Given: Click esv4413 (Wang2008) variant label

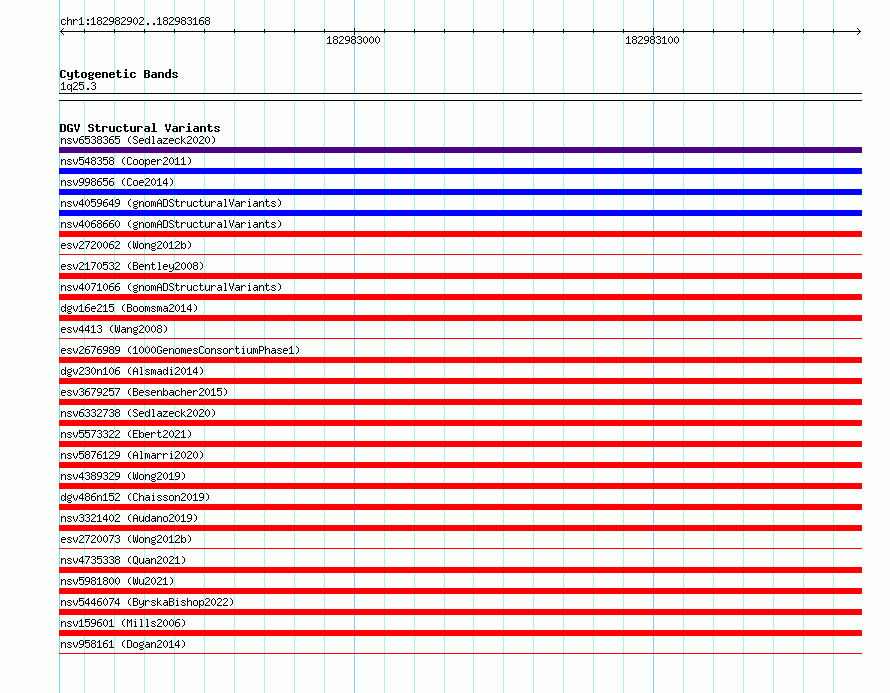Looking at the screenshot, I should click(114, 329).
